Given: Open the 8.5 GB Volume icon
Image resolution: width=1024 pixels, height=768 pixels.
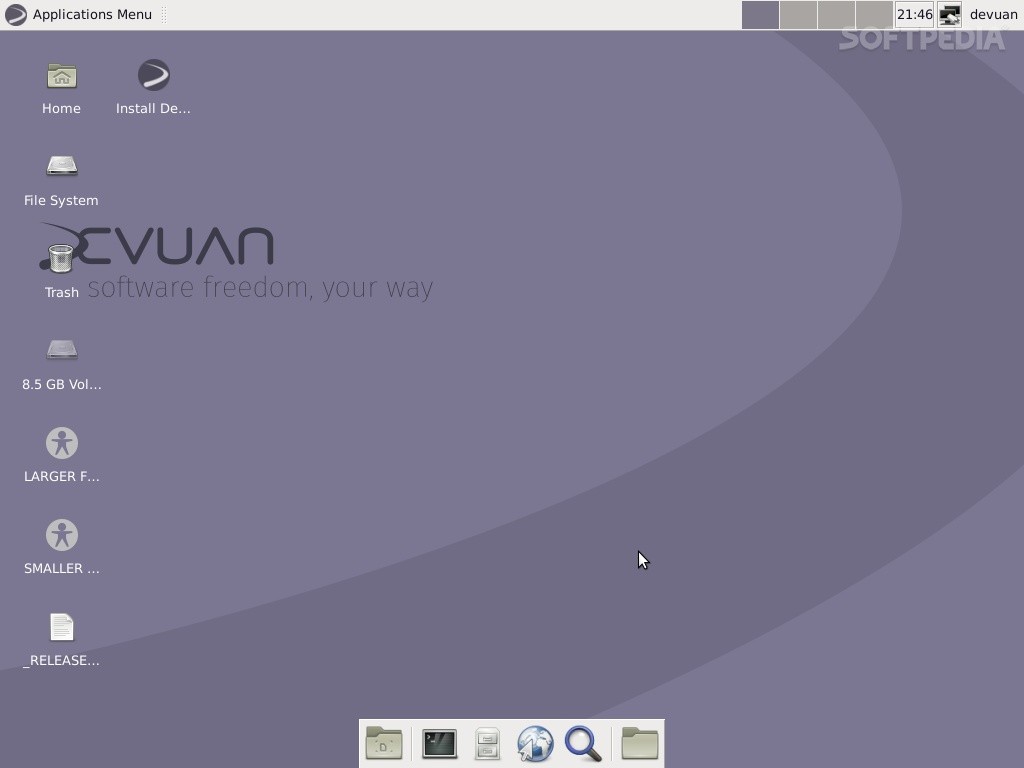Looking at the screenshot, I should [61, 351].
